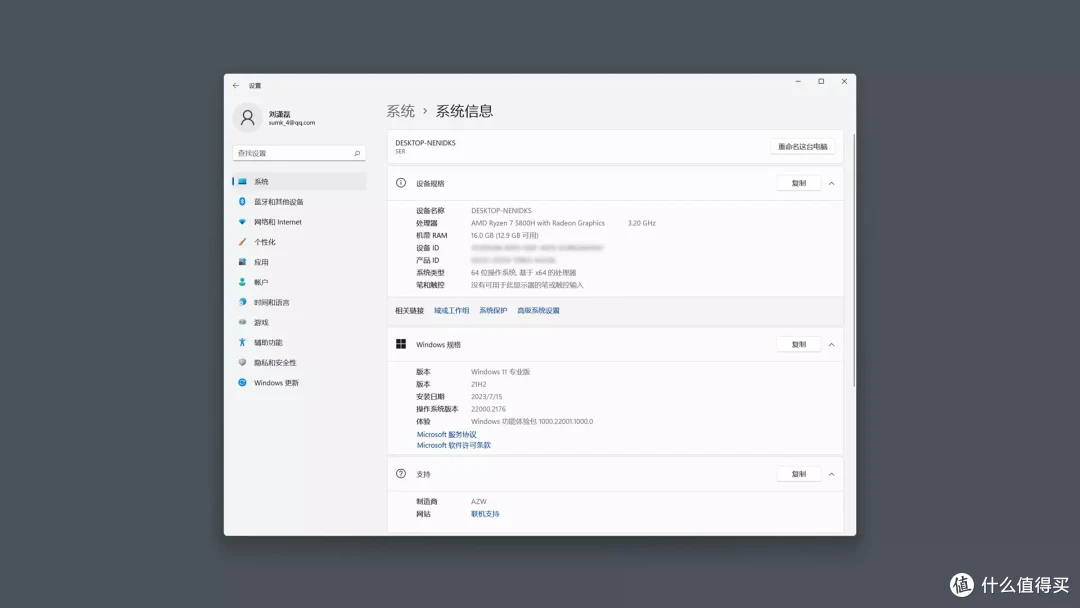Viewport: 1080px width, 608px height.
Task: Minimize the Settings window
Action: point(798,81)
